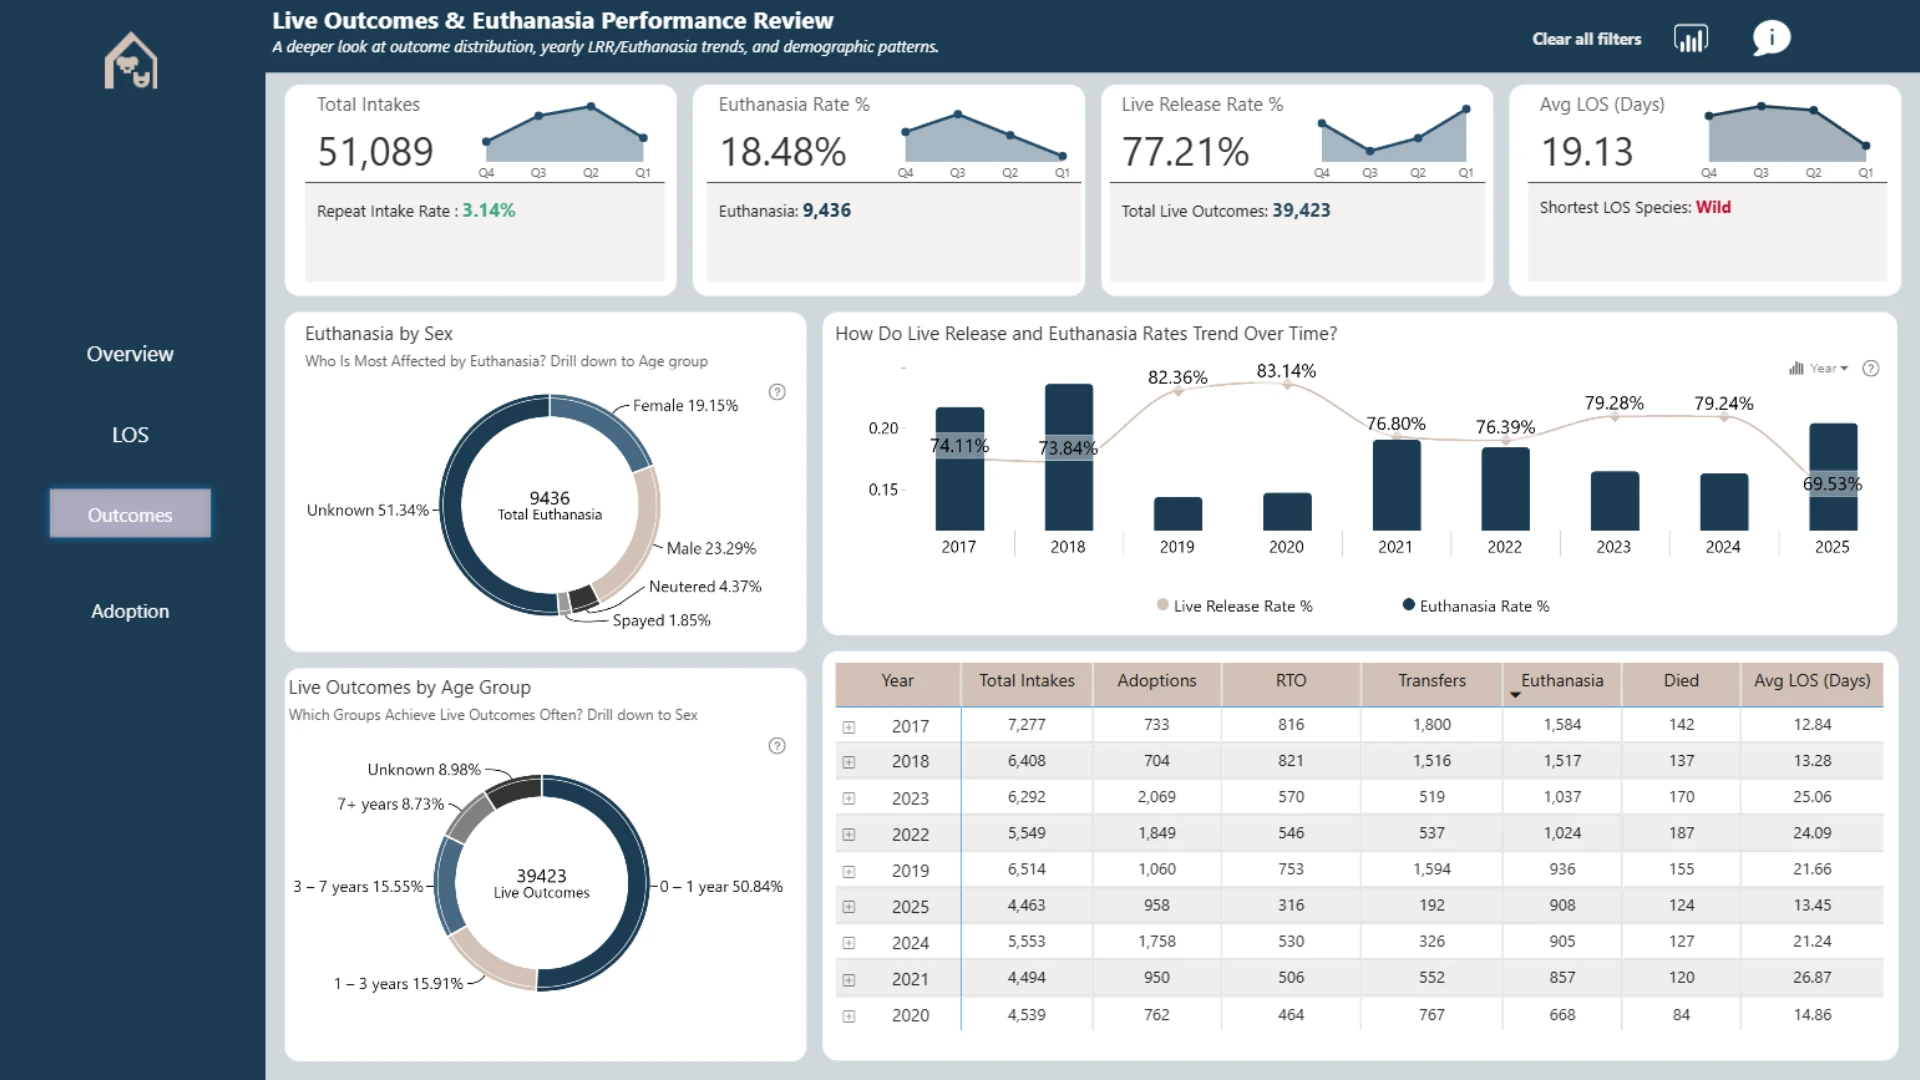
Task: Expand the 2025 table row
Action: [x=849, y=907]
